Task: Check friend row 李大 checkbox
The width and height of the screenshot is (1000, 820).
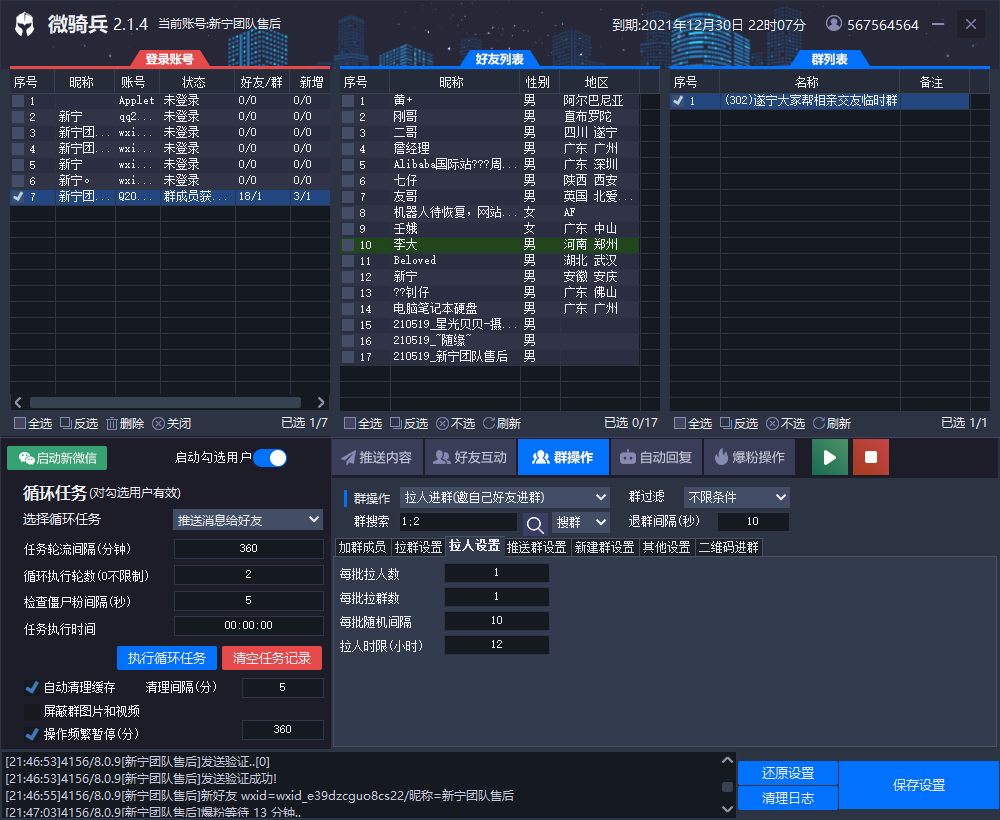Action: click(348, 244)
